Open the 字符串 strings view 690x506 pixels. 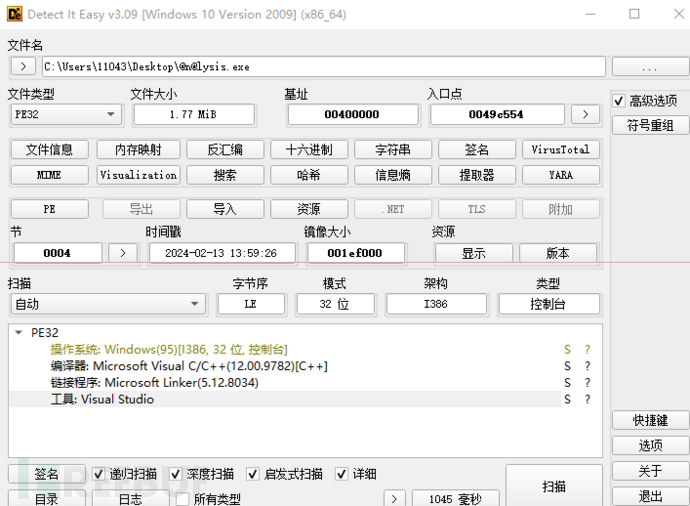[393, 150]
